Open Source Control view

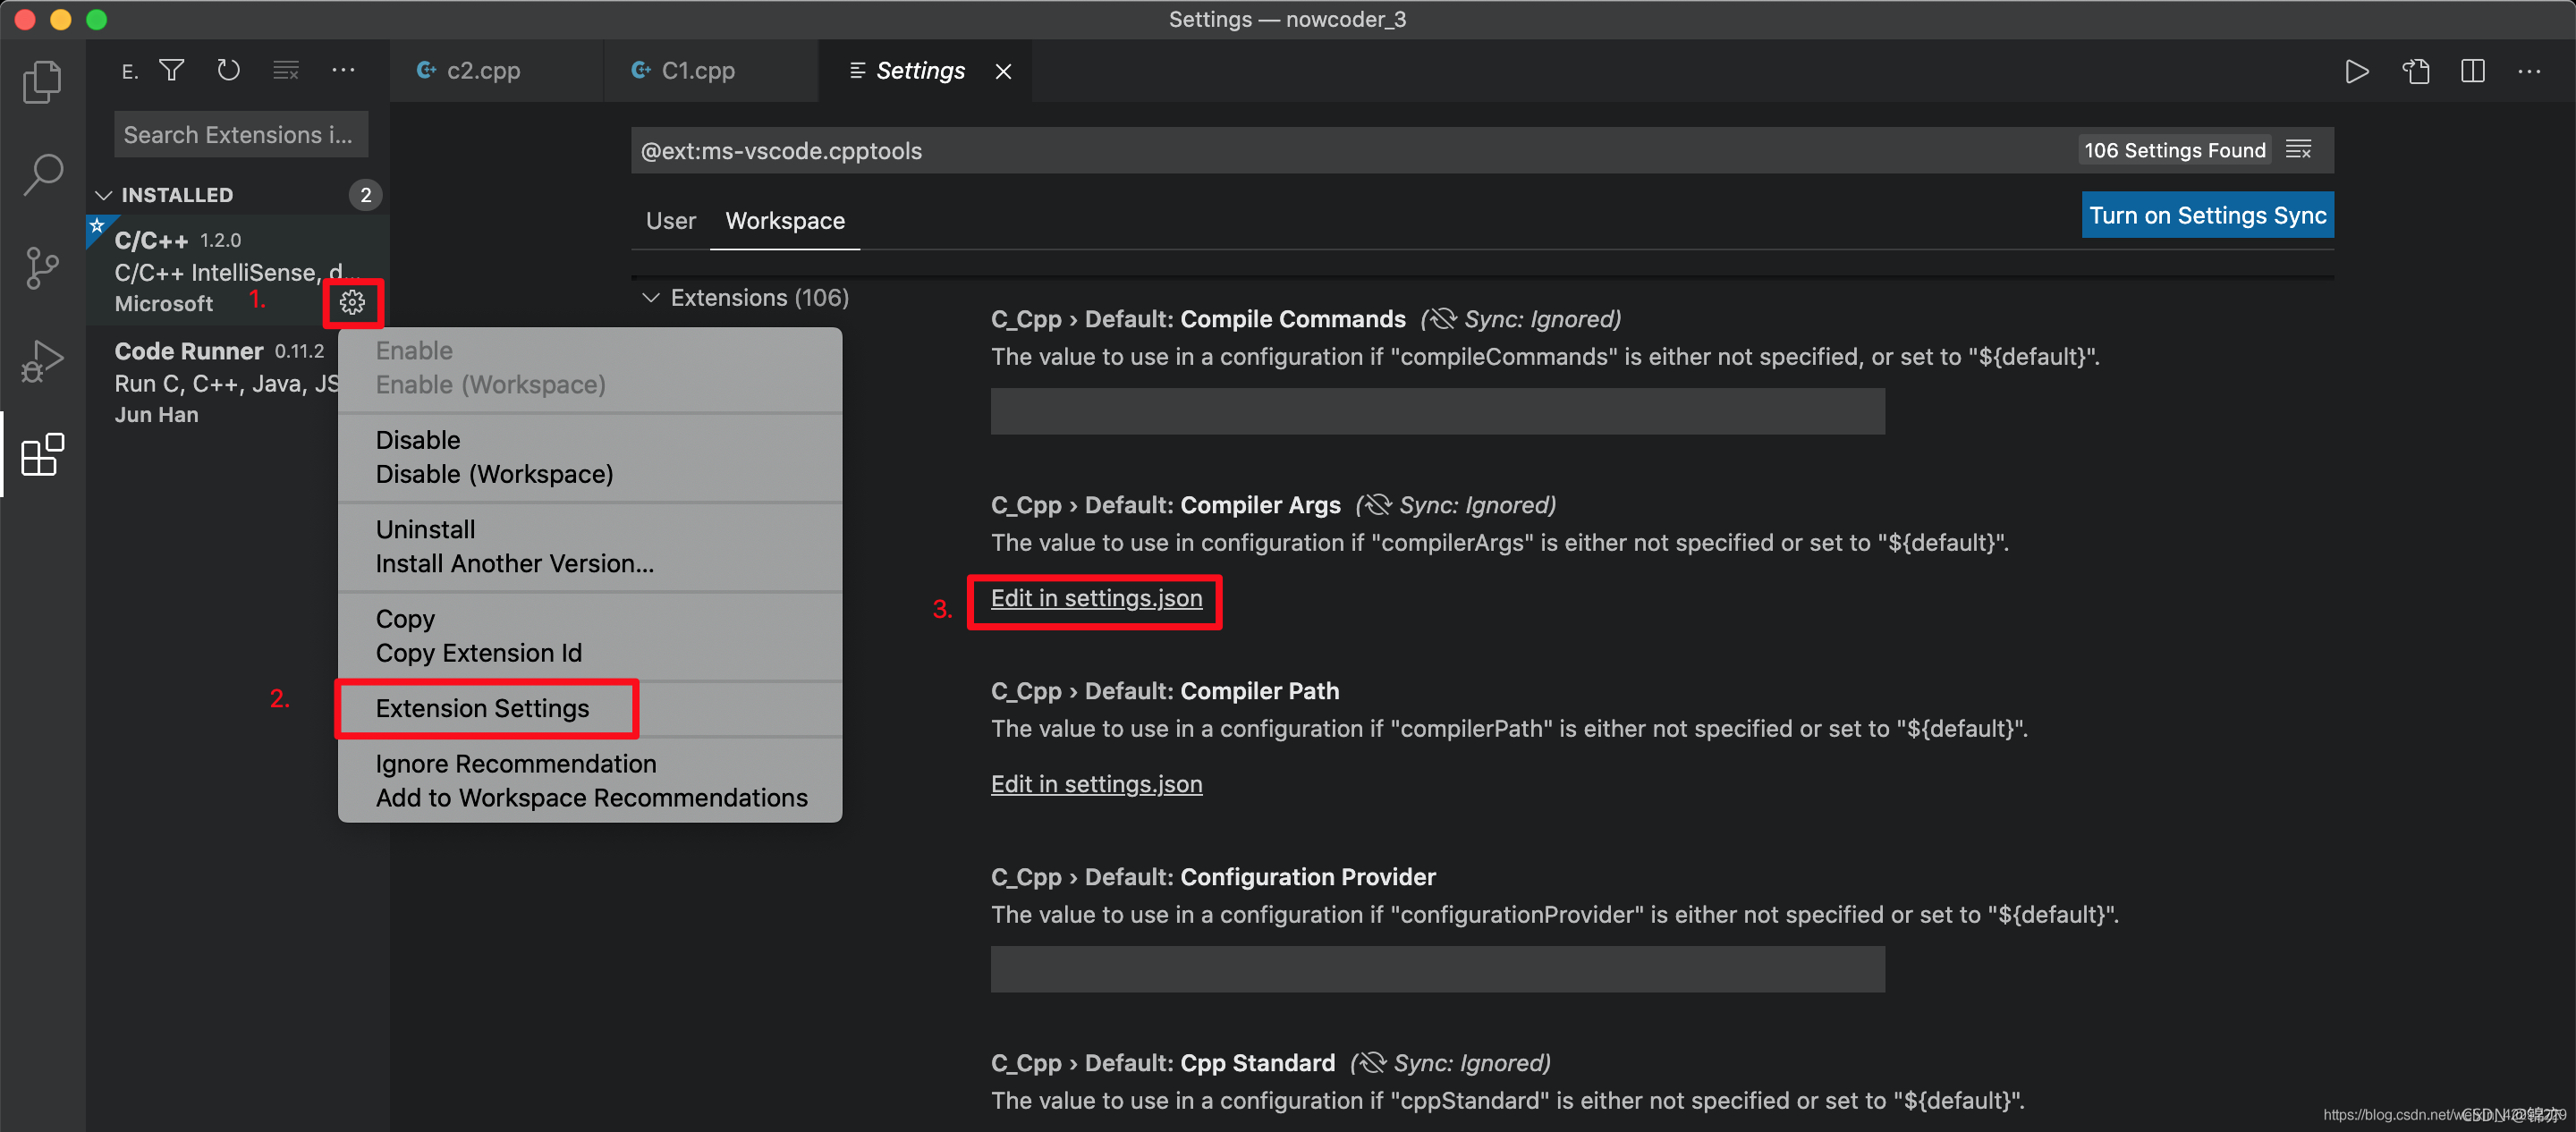(42, 267)
